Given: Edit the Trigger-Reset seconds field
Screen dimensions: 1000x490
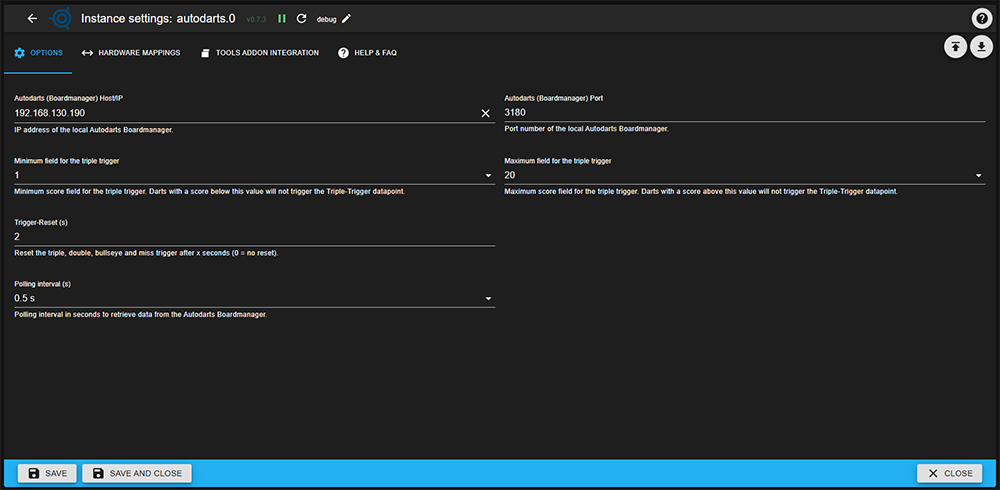Looking at the screenshot, I should click(254, 237).
